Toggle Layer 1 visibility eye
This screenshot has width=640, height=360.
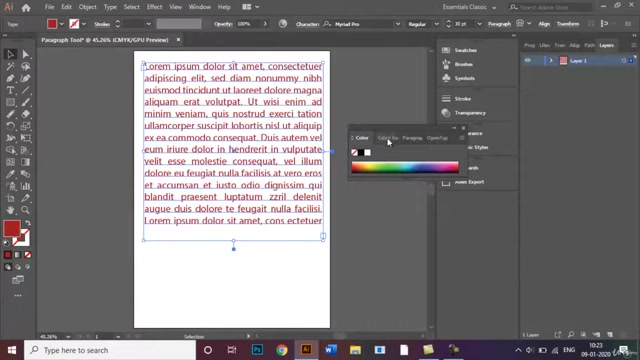pos(528,60)
